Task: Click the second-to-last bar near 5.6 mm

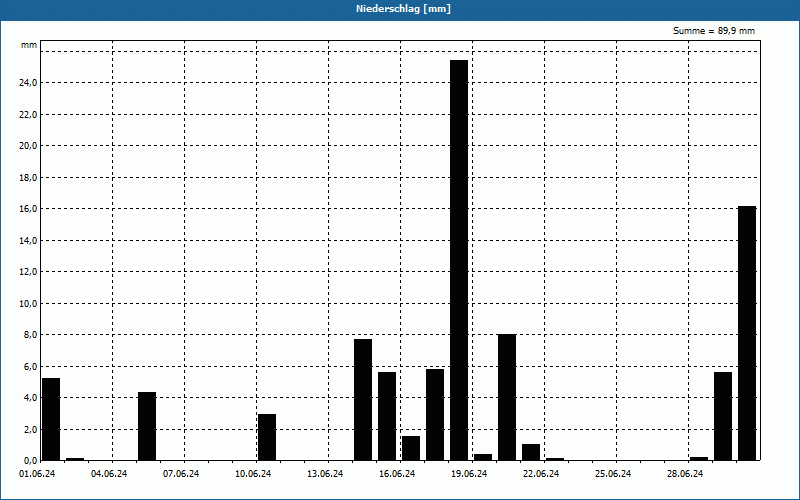Action: (x=723, y=416)
